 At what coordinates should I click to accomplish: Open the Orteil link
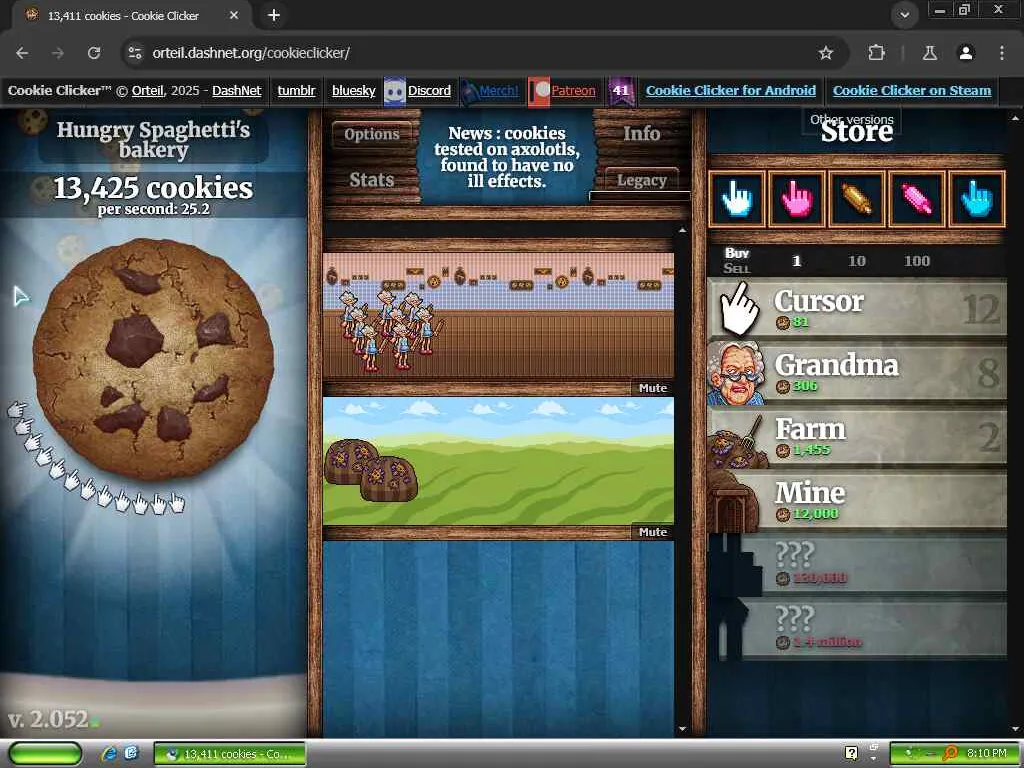click(x=148, y=91)
